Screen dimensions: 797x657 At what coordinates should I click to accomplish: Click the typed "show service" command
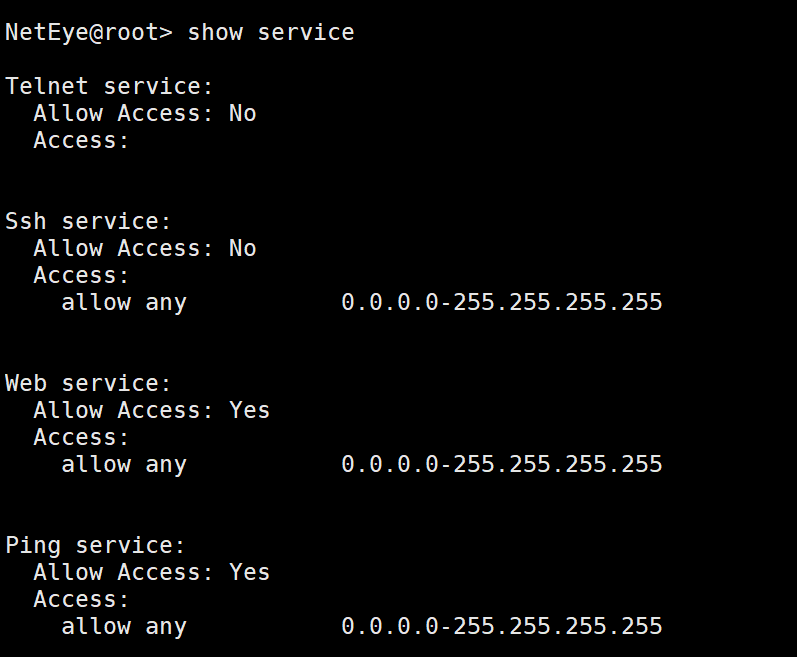271,32
